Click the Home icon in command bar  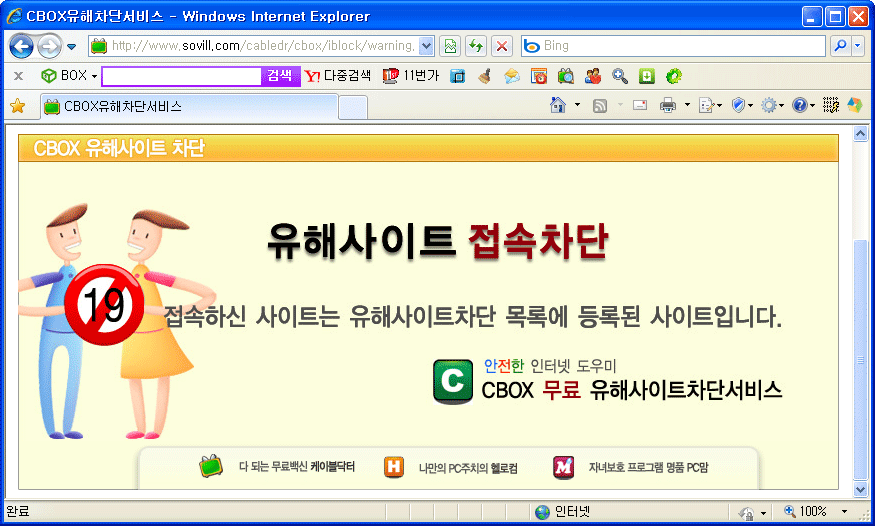(558, 105)
